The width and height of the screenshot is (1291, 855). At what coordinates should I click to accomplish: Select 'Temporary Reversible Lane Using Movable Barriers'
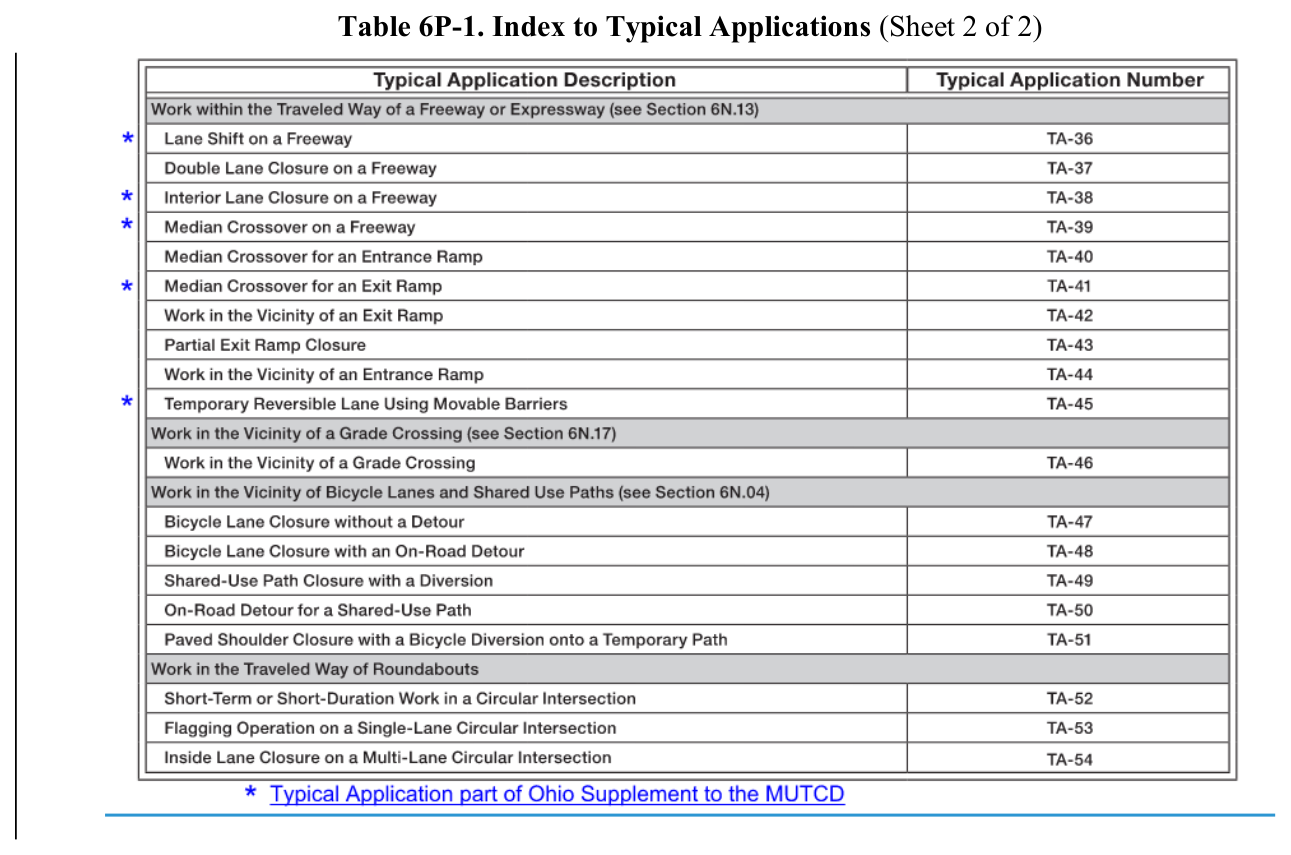pyautogui.click(x=365, y=404)
